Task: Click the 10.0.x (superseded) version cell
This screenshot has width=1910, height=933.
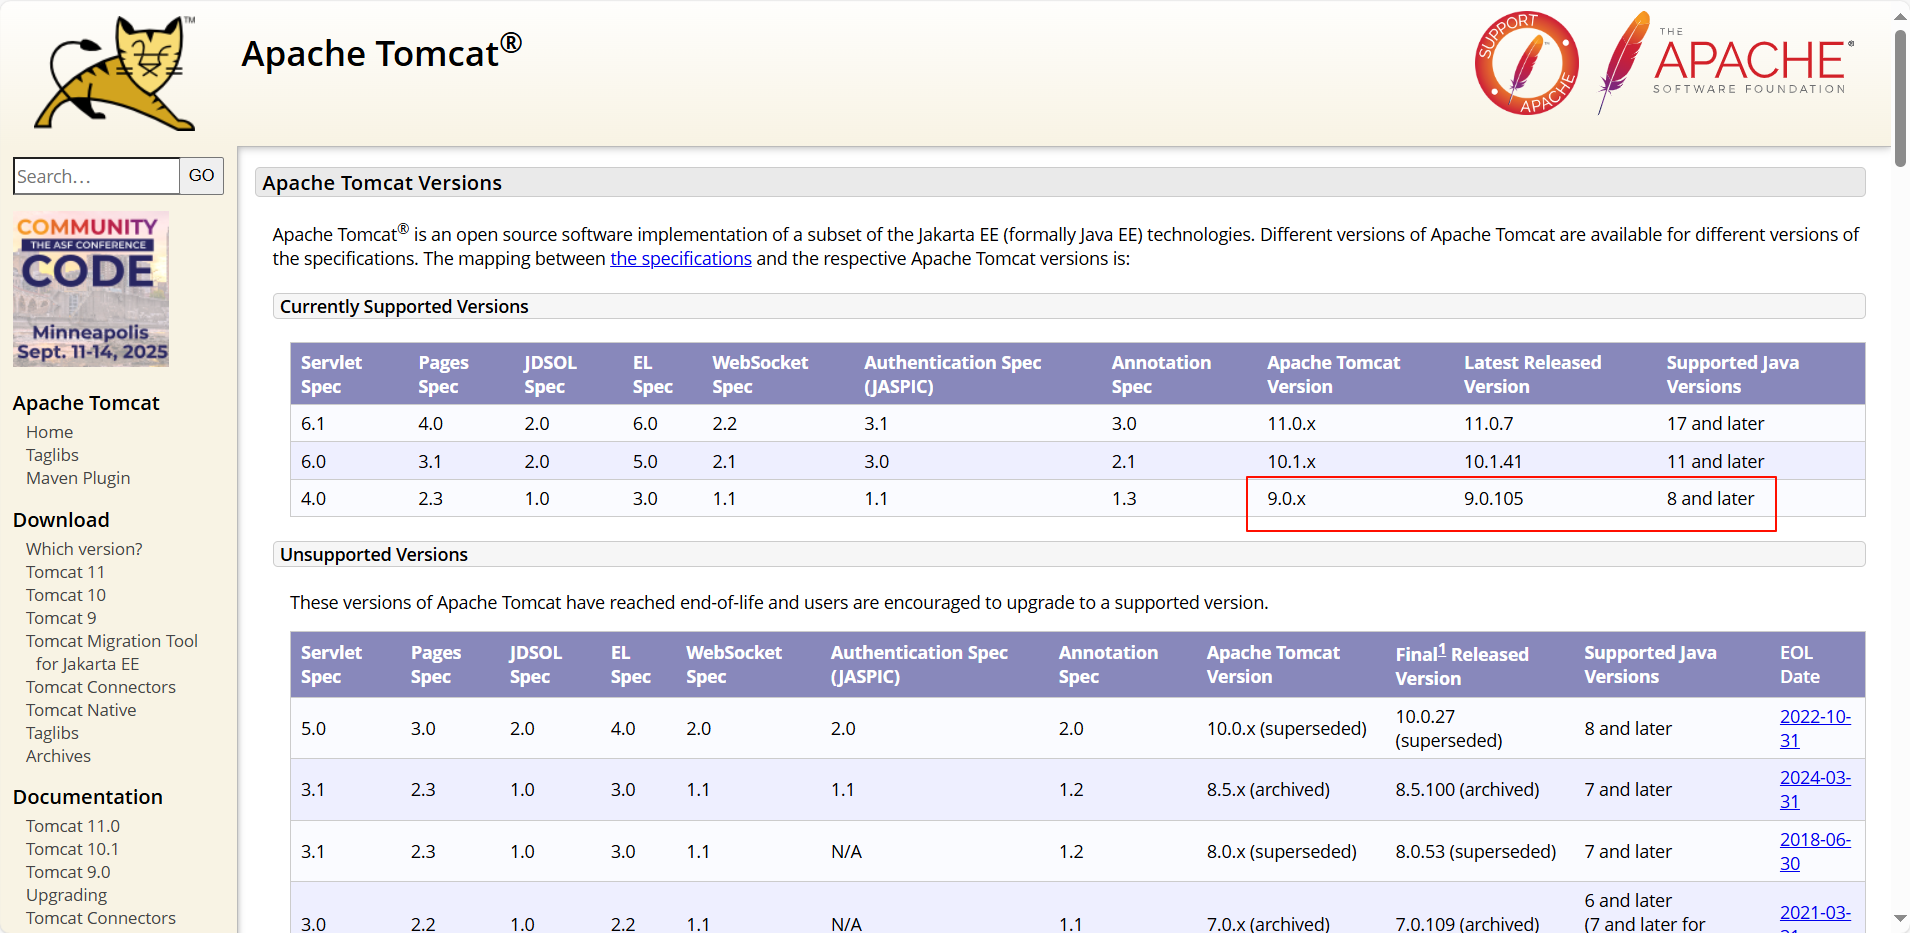Action: (x=1286, y=729)
